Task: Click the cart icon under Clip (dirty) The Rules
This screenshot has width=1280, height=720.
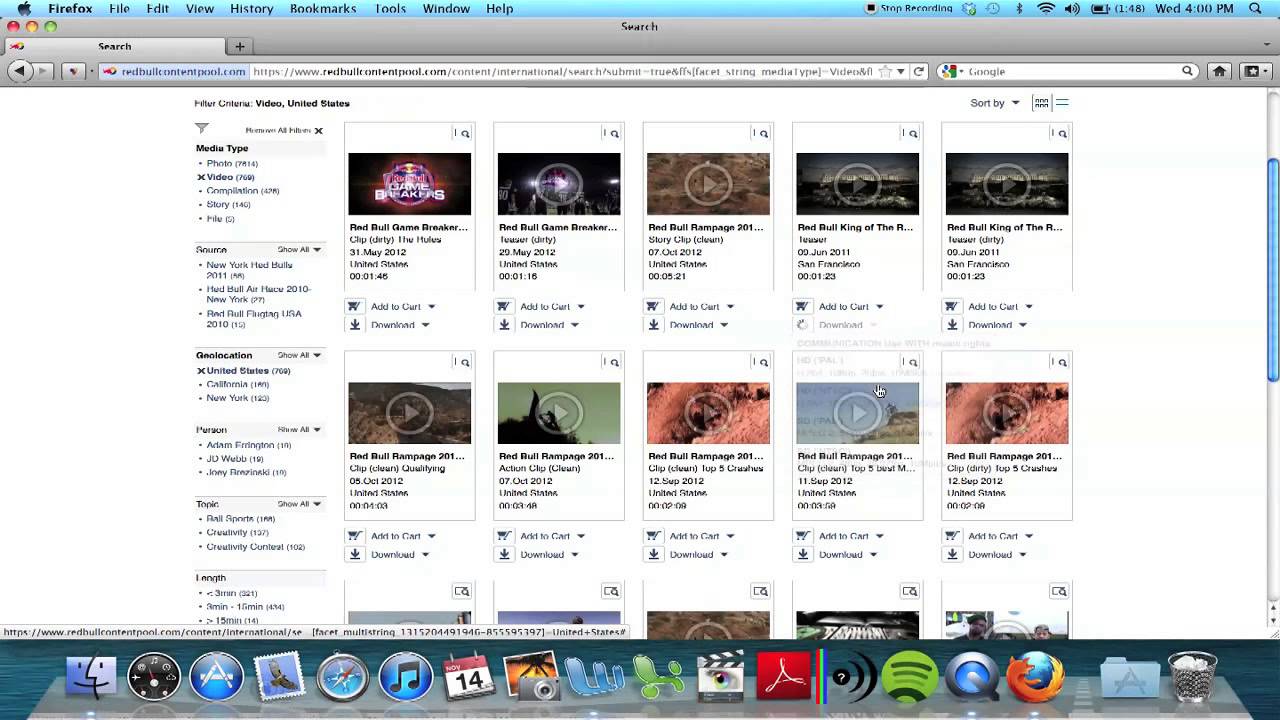Action: coord(355,306)
